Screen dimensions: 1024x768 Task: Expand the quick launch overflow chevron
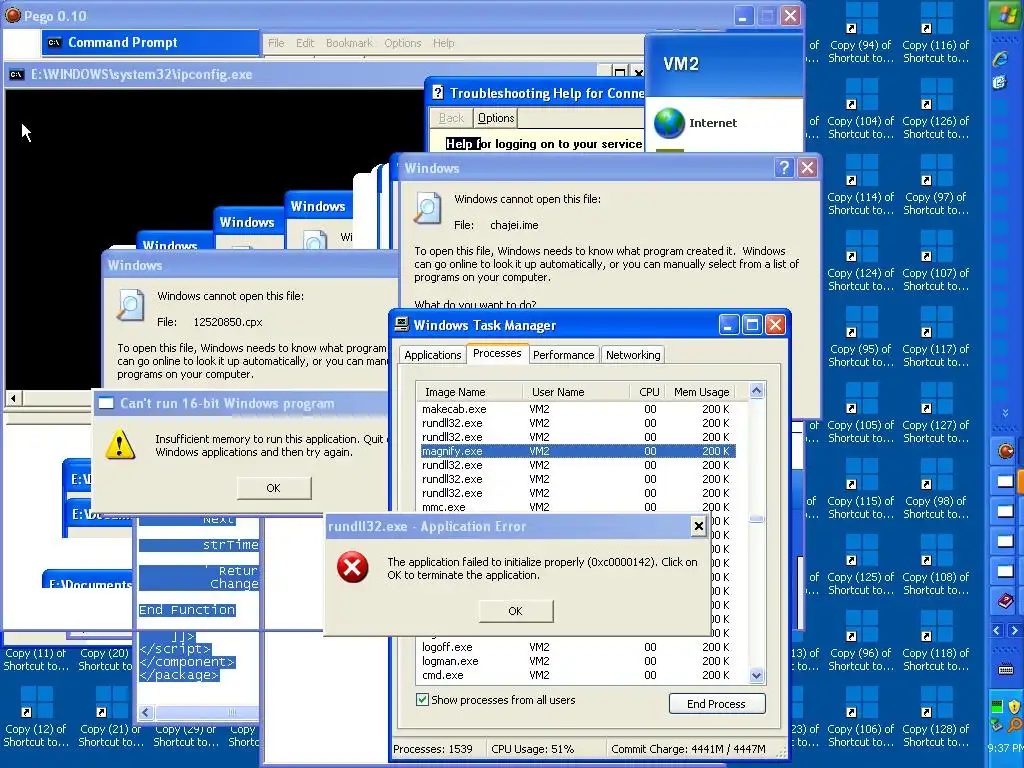pyautogui.click(x=1005, y=413)
